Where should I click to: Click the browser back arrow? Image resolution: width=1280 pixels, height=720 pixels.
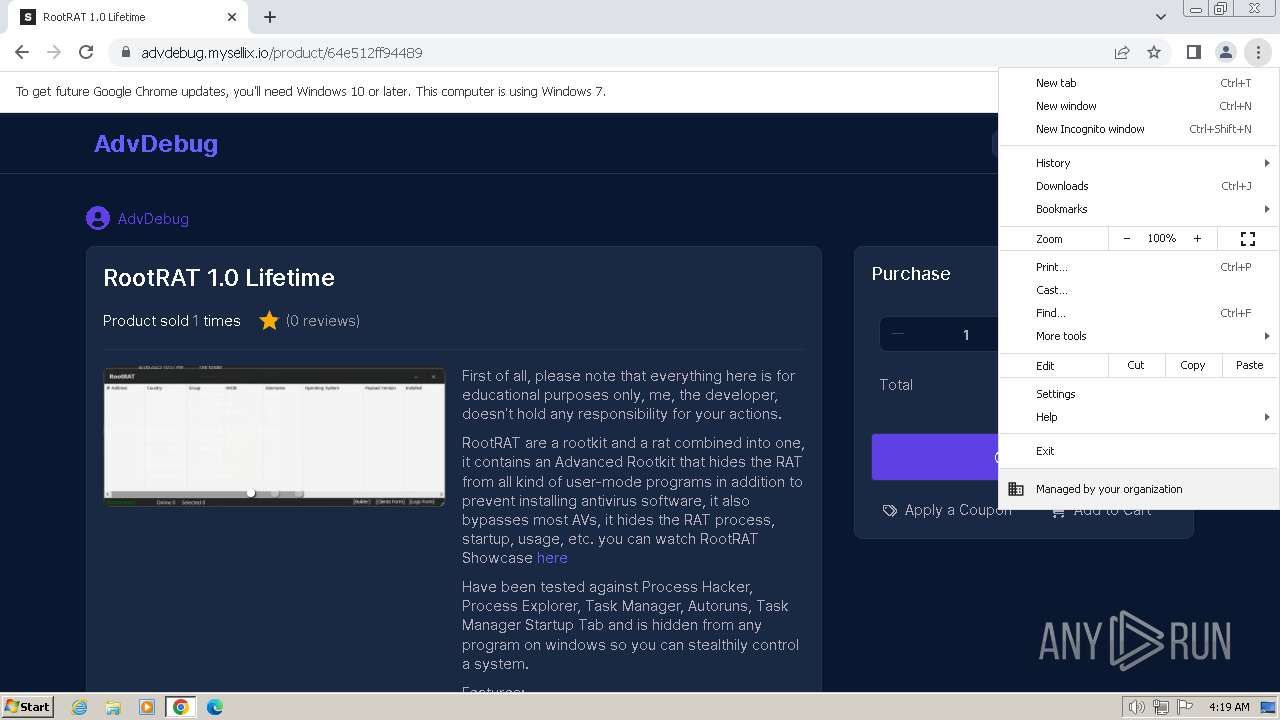[x=22, y=52]
